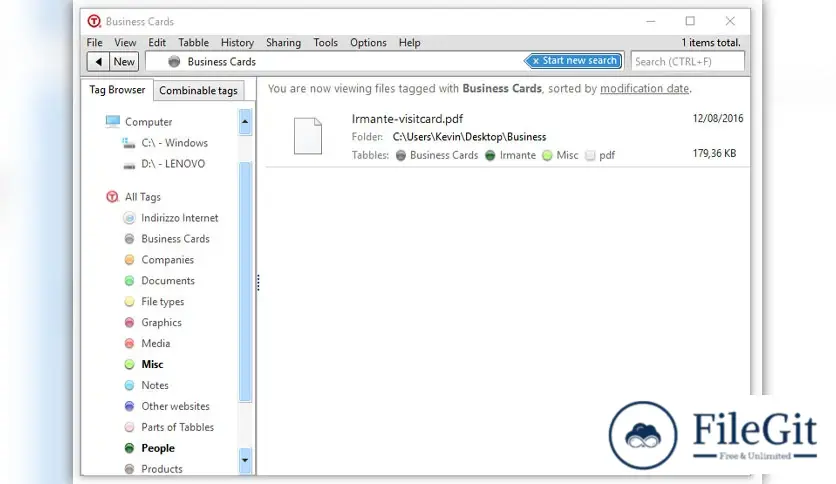The image size is (836, 484).
Task: Click the red Media tag circle icon
Action: click(129, 343)
